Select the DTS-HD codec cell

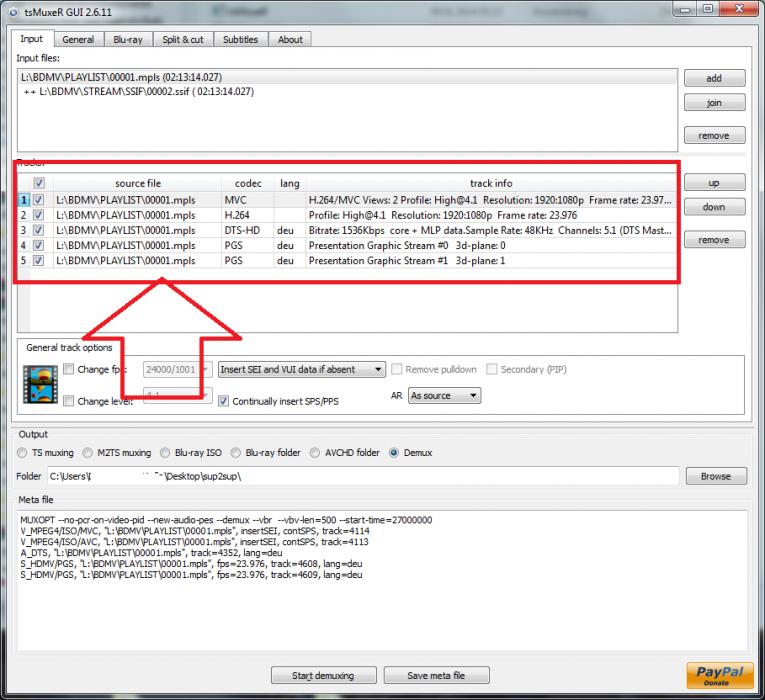pos(247,230)
